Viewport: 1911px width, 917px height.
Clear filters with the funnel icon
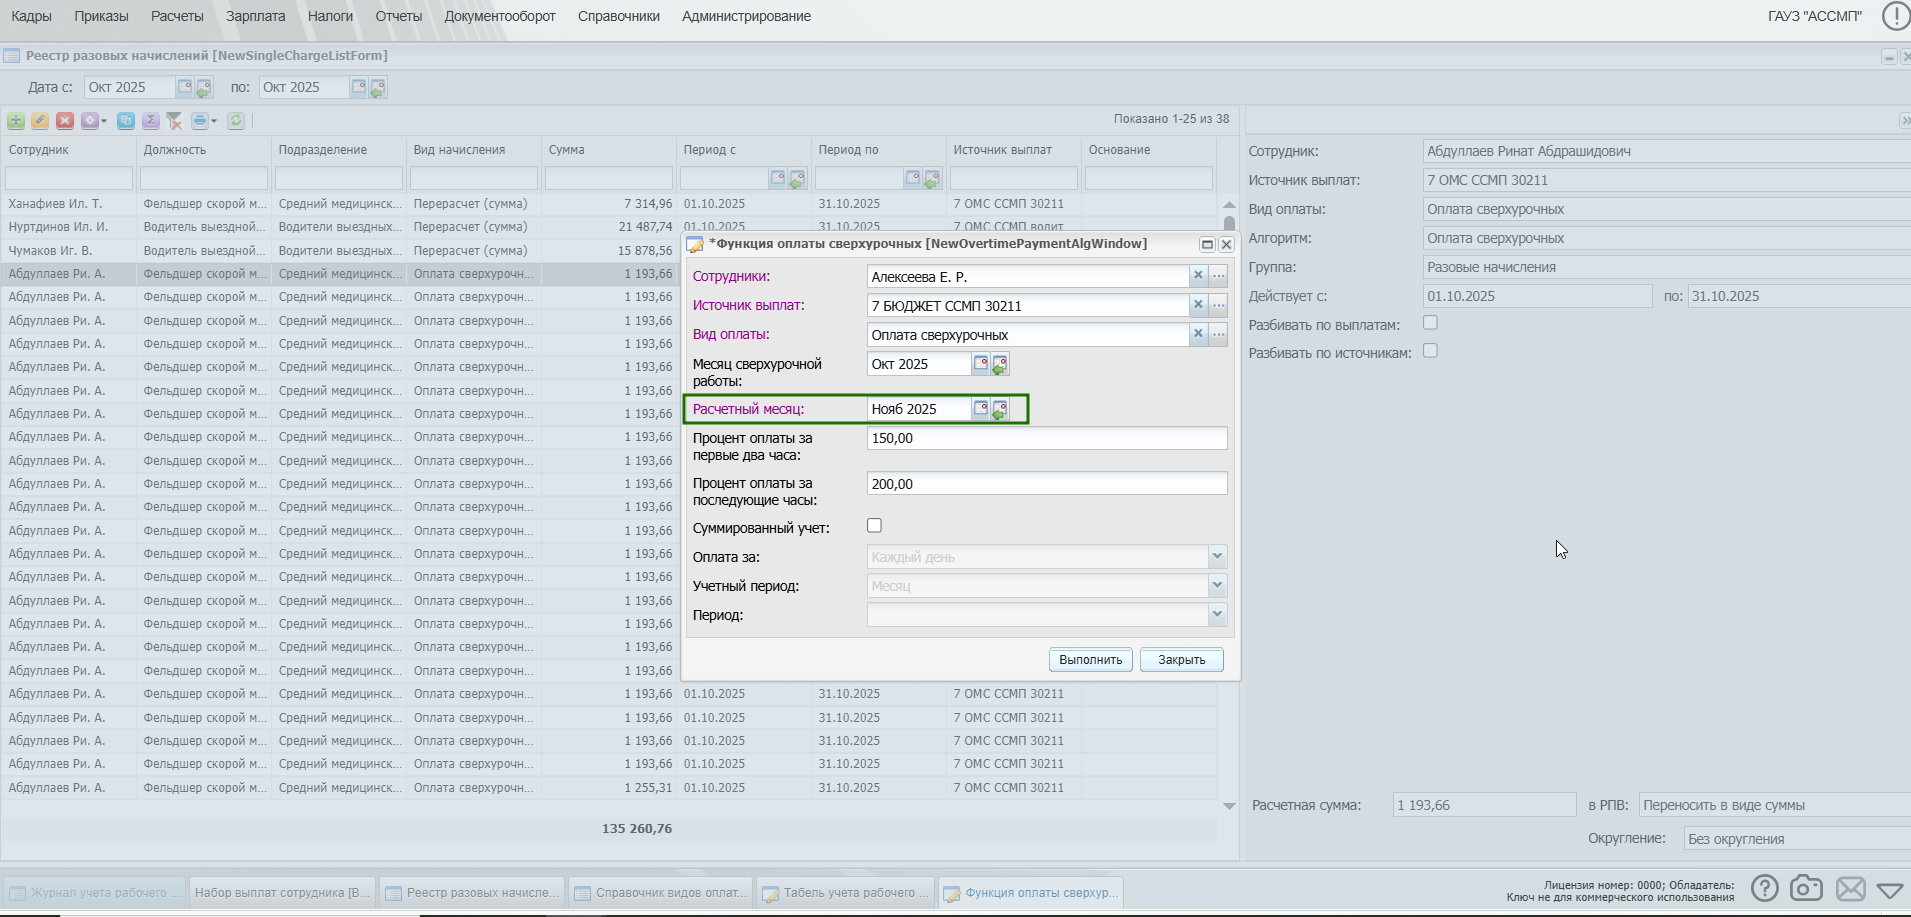[x=174, y=121]
